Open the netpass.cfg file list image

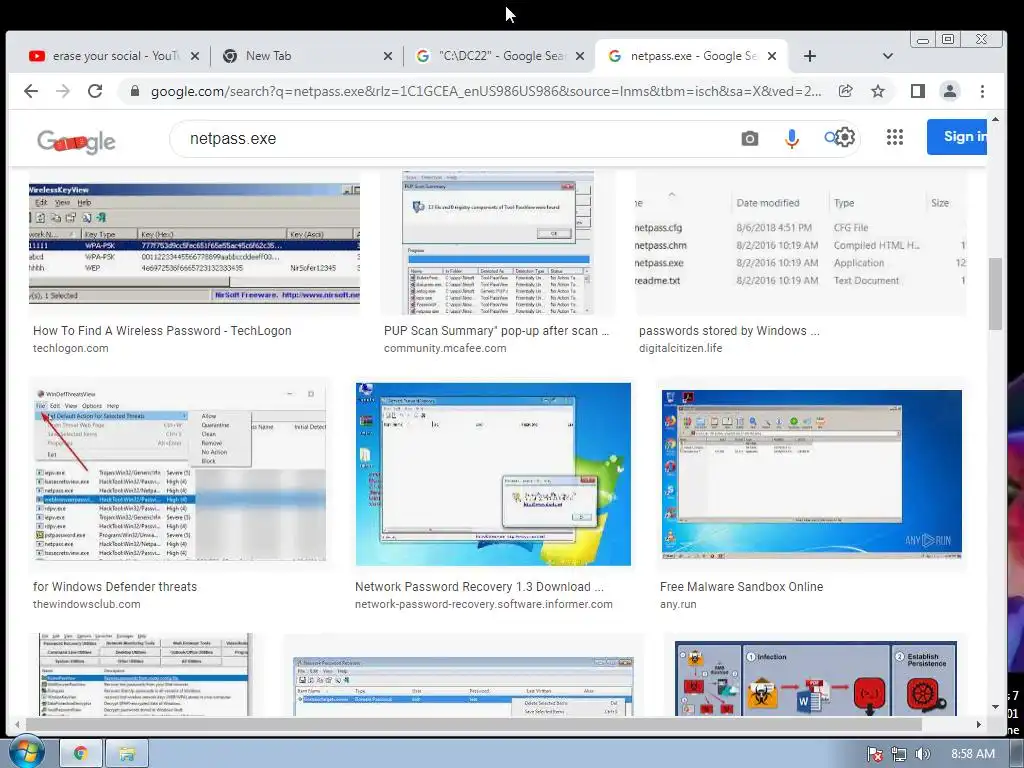(801, 243)
